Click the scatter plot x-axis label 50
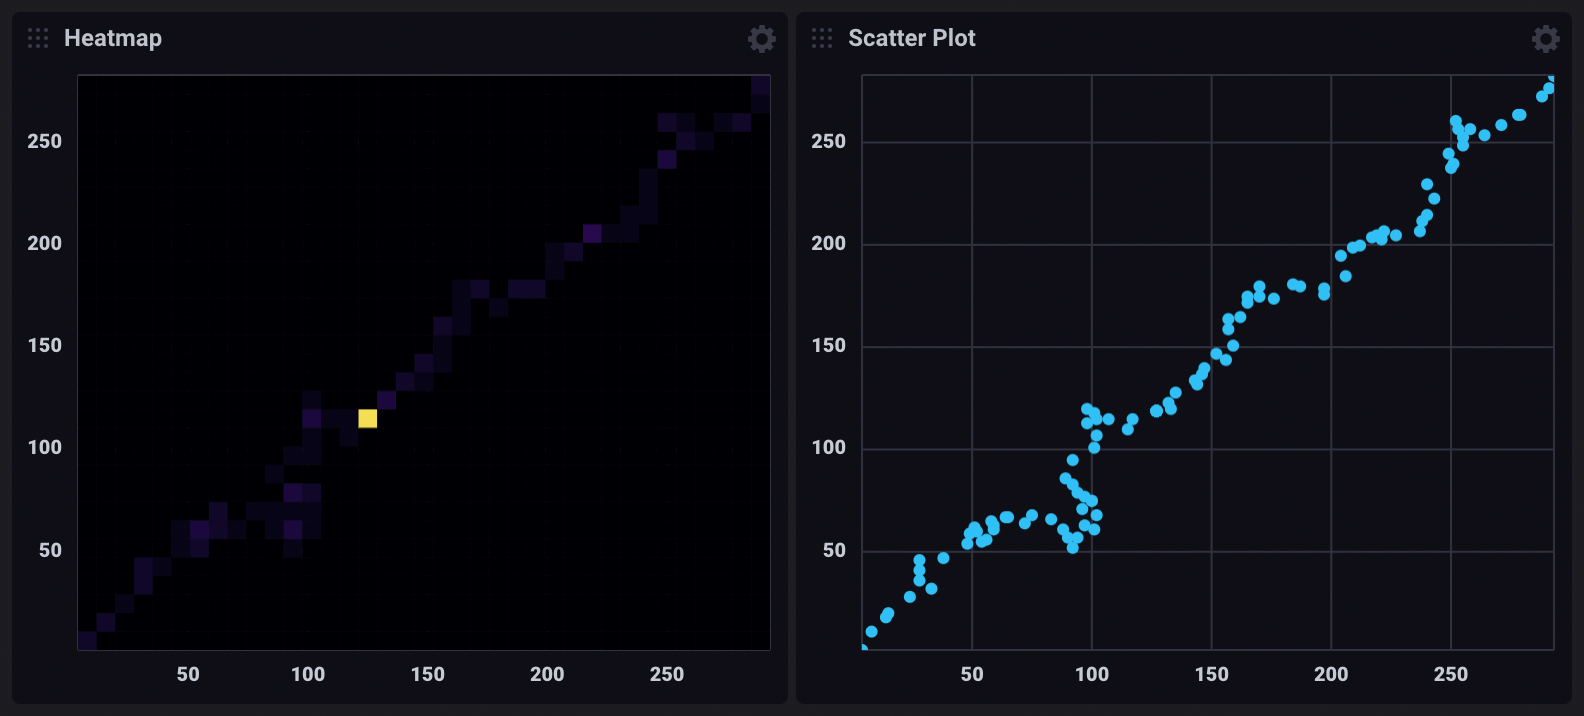This screenshot has height=716, width=1584. [x=972, y=674]
